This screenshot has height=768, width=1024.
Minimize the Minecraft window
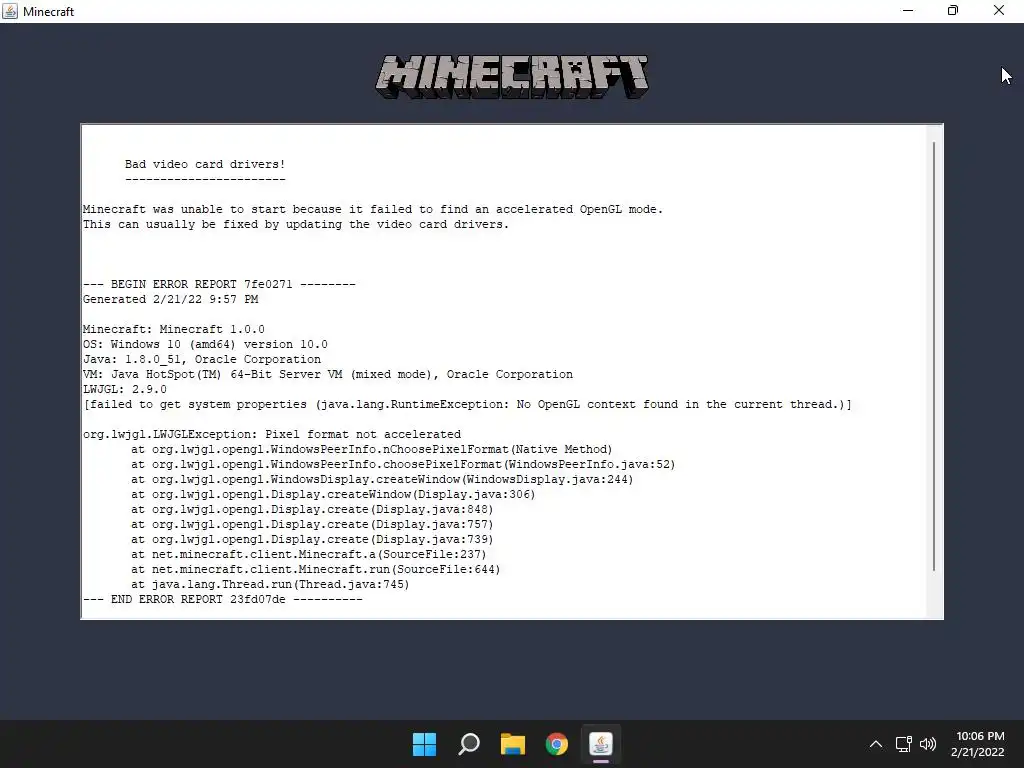(x=908, y=10)
